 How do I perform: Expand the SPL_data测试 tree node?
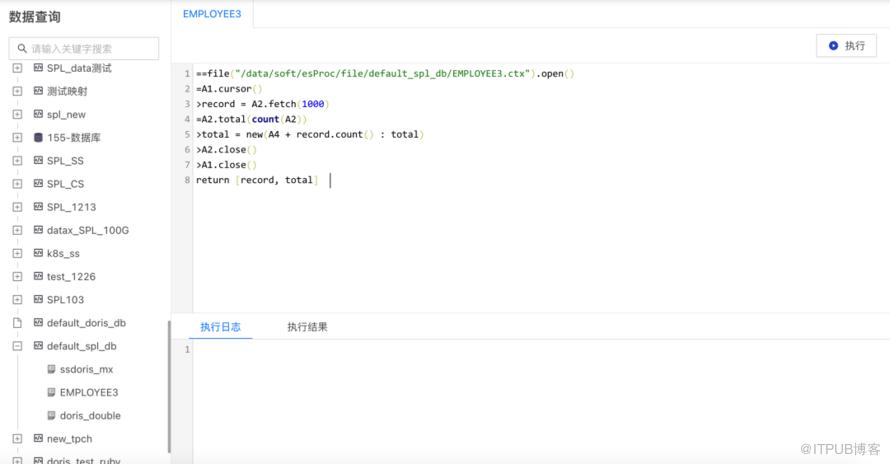17,68
